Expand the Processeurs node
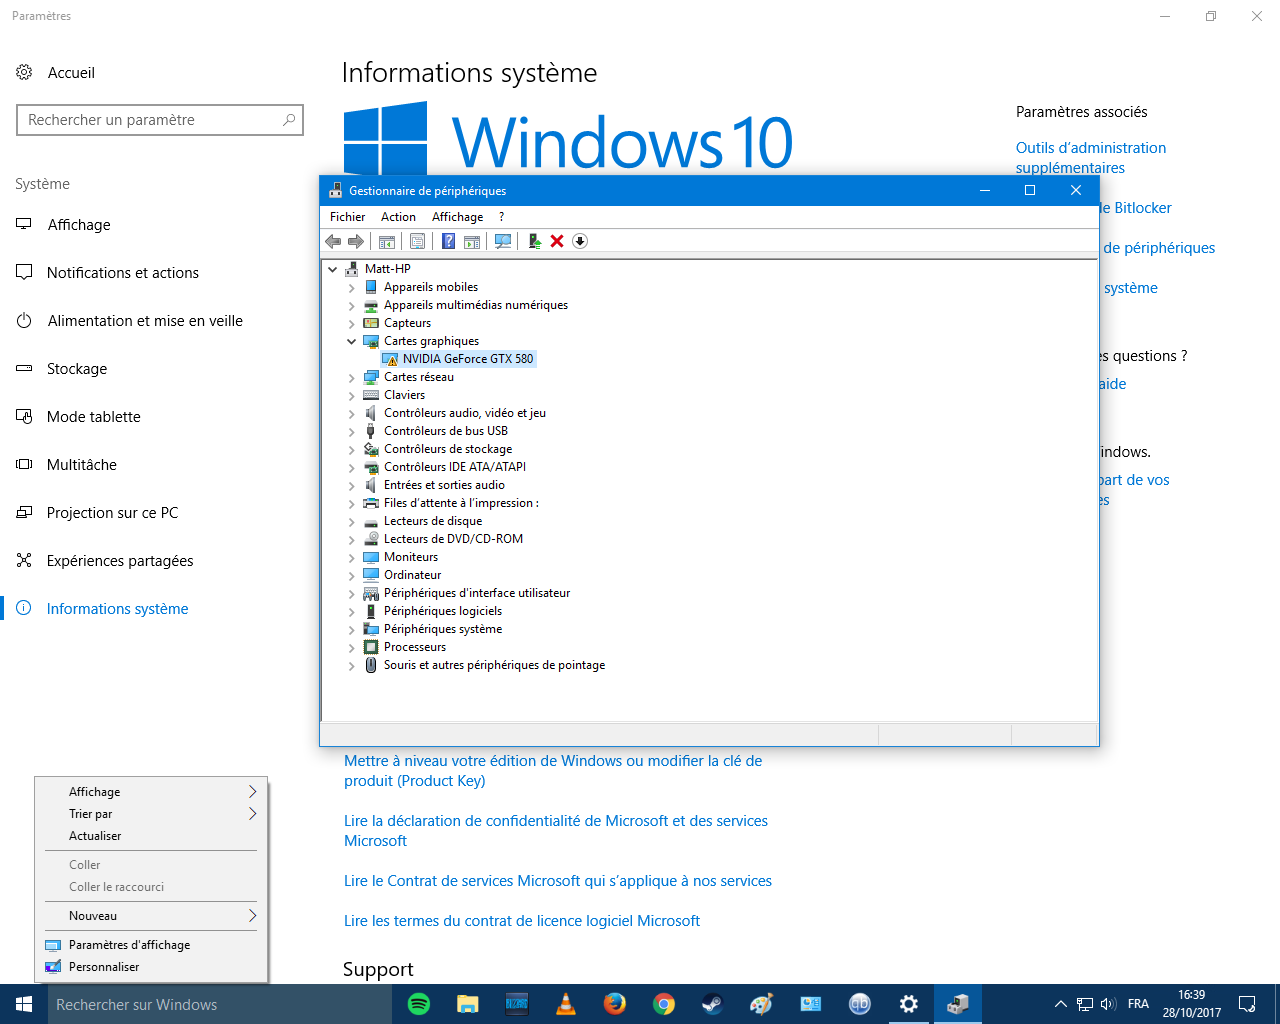 point(351,648)
